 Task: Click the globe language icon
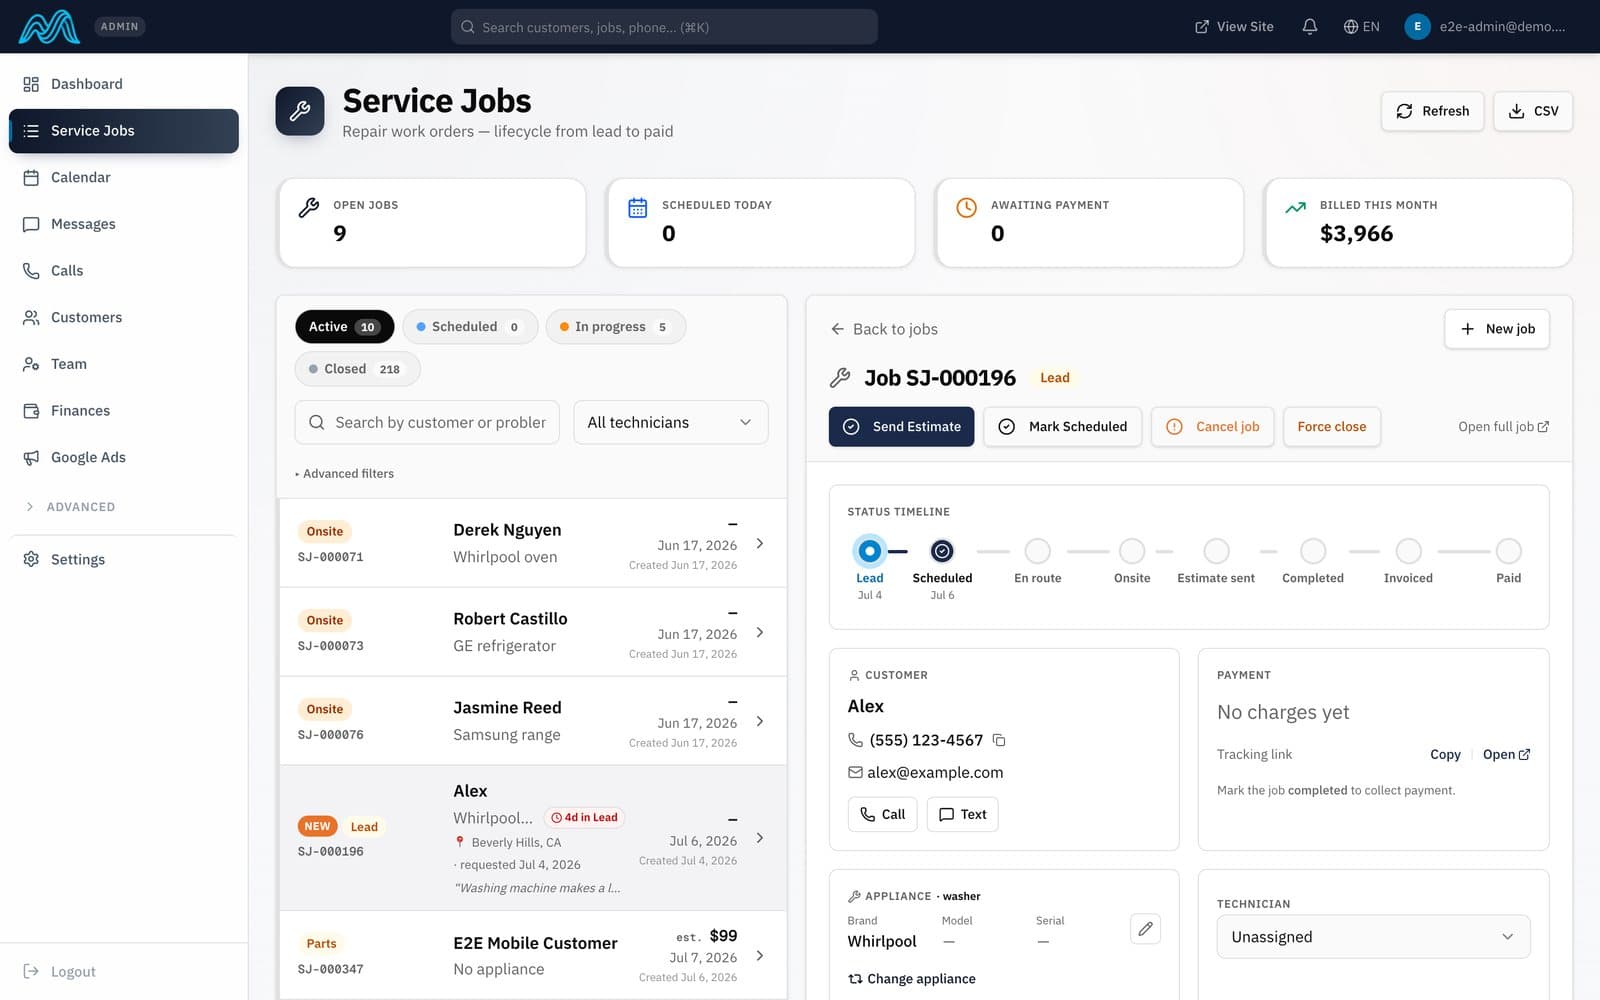[1350, 27]
